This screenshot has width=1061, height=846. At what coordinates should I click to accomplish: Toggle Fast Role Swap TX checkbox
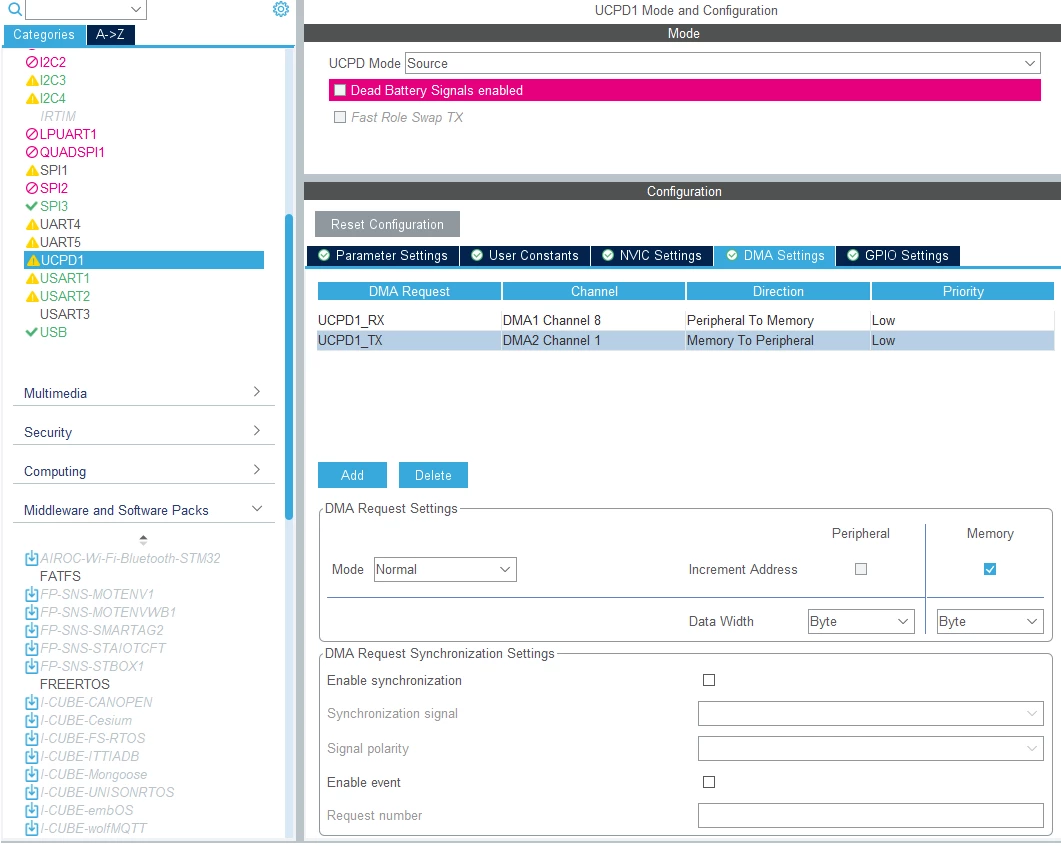[340, 117]
